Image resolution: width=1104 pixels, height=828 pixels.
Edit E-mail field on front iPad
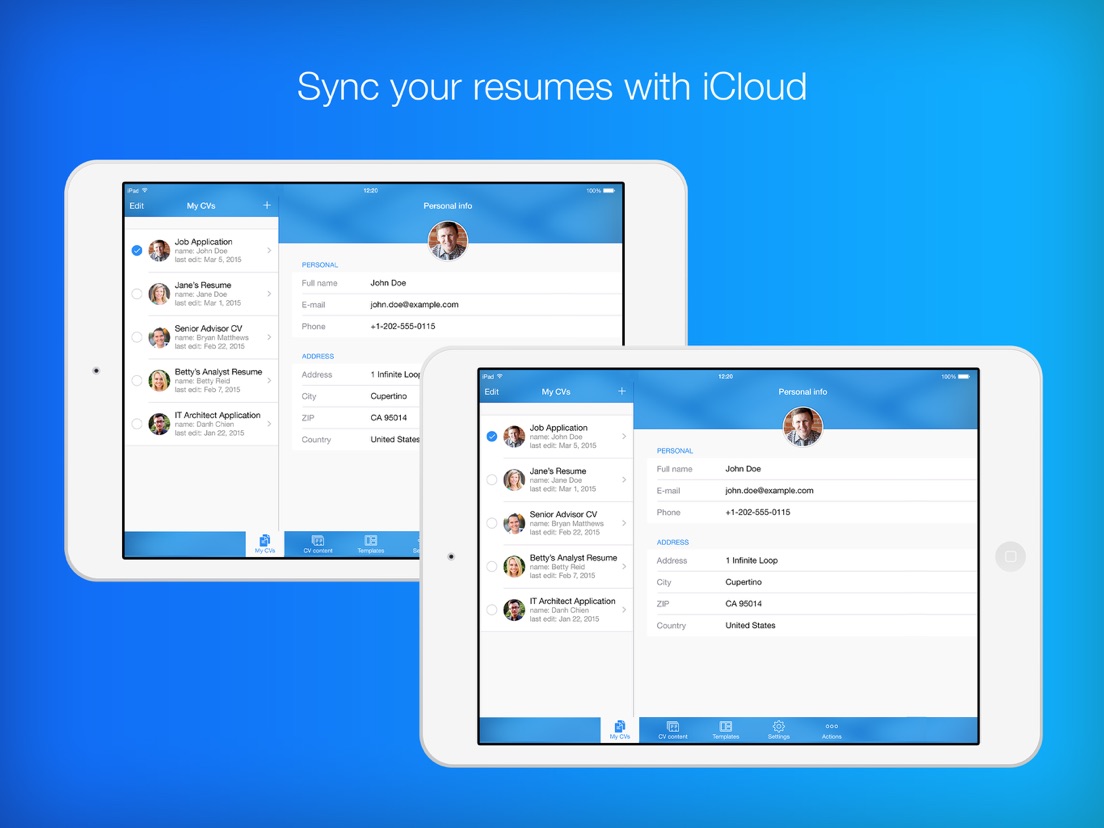point(812,491)
